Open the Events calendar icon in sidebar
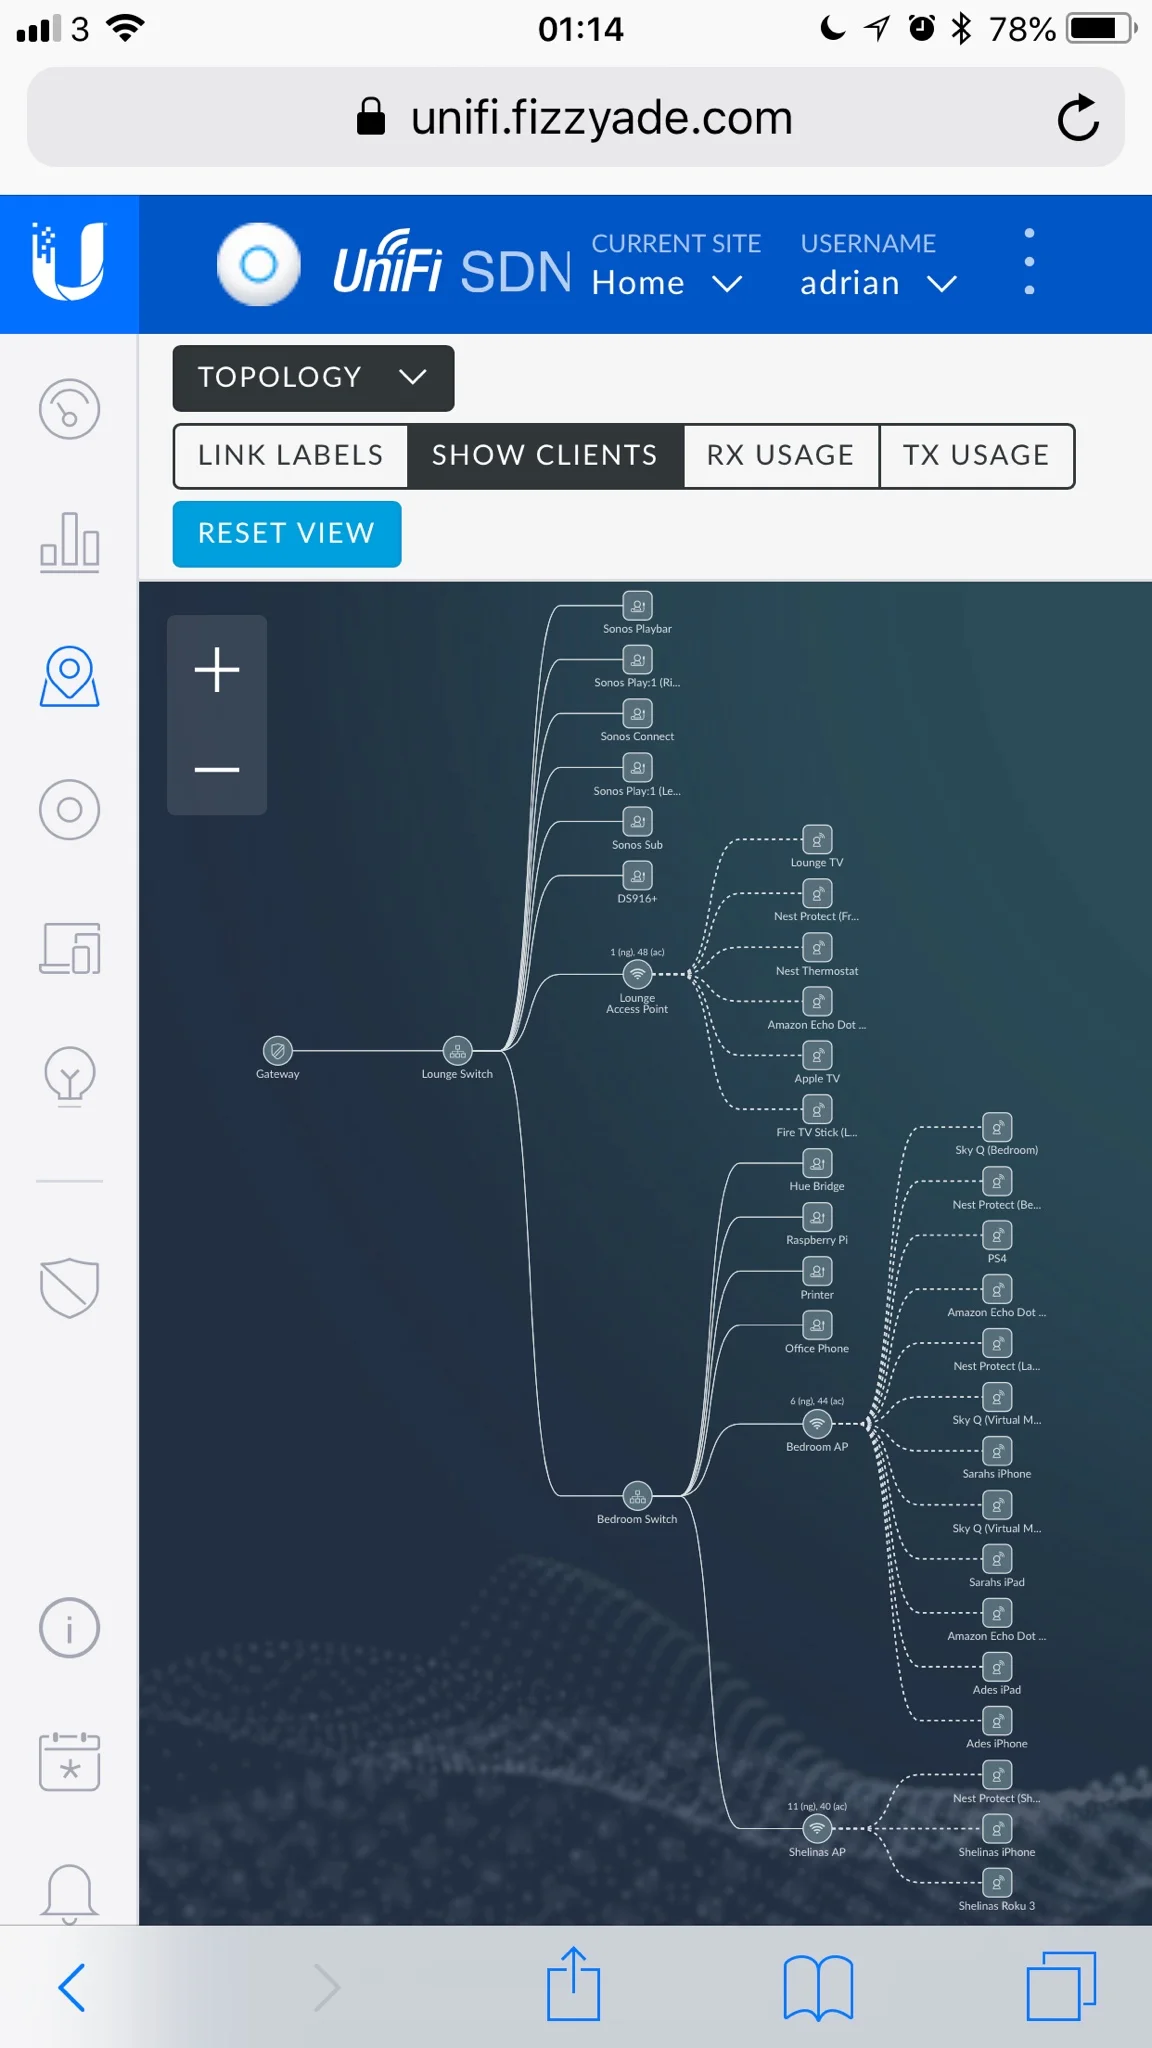 pos(69,1762)
